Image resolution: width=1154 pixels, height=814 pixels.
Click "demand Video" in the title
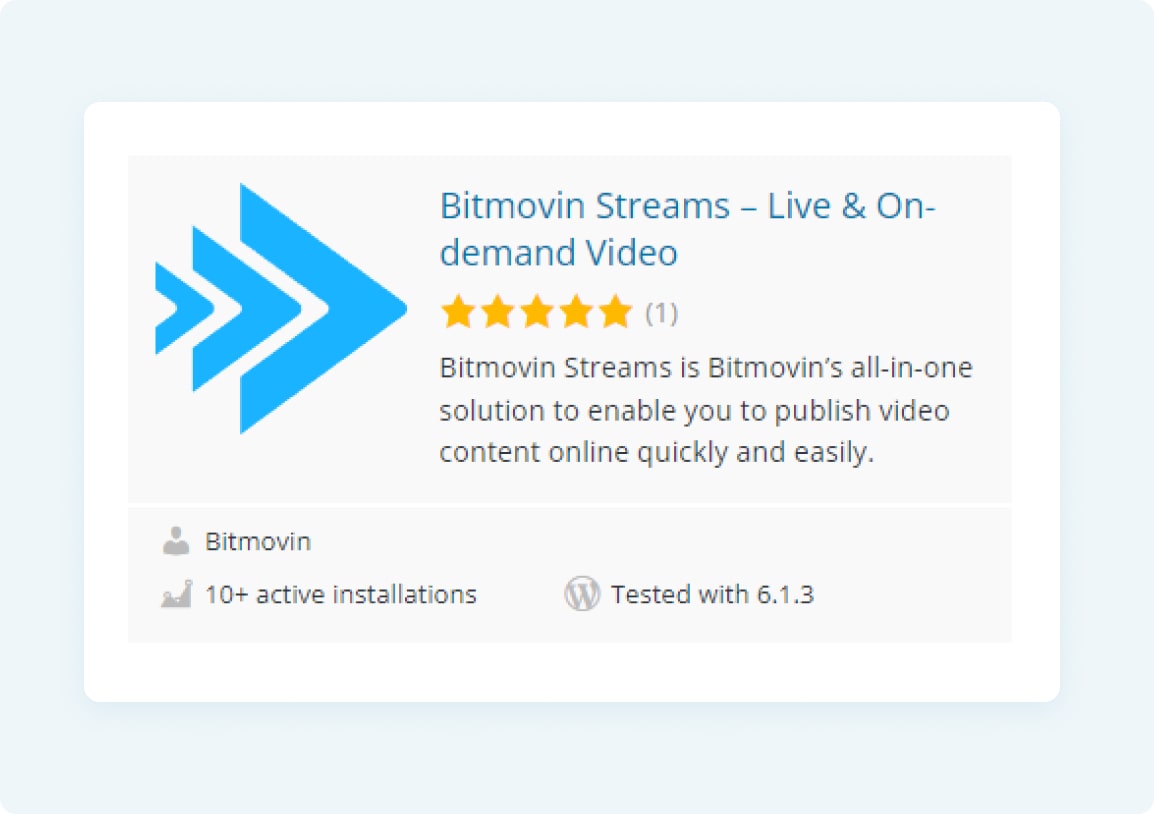click(559, 252)
